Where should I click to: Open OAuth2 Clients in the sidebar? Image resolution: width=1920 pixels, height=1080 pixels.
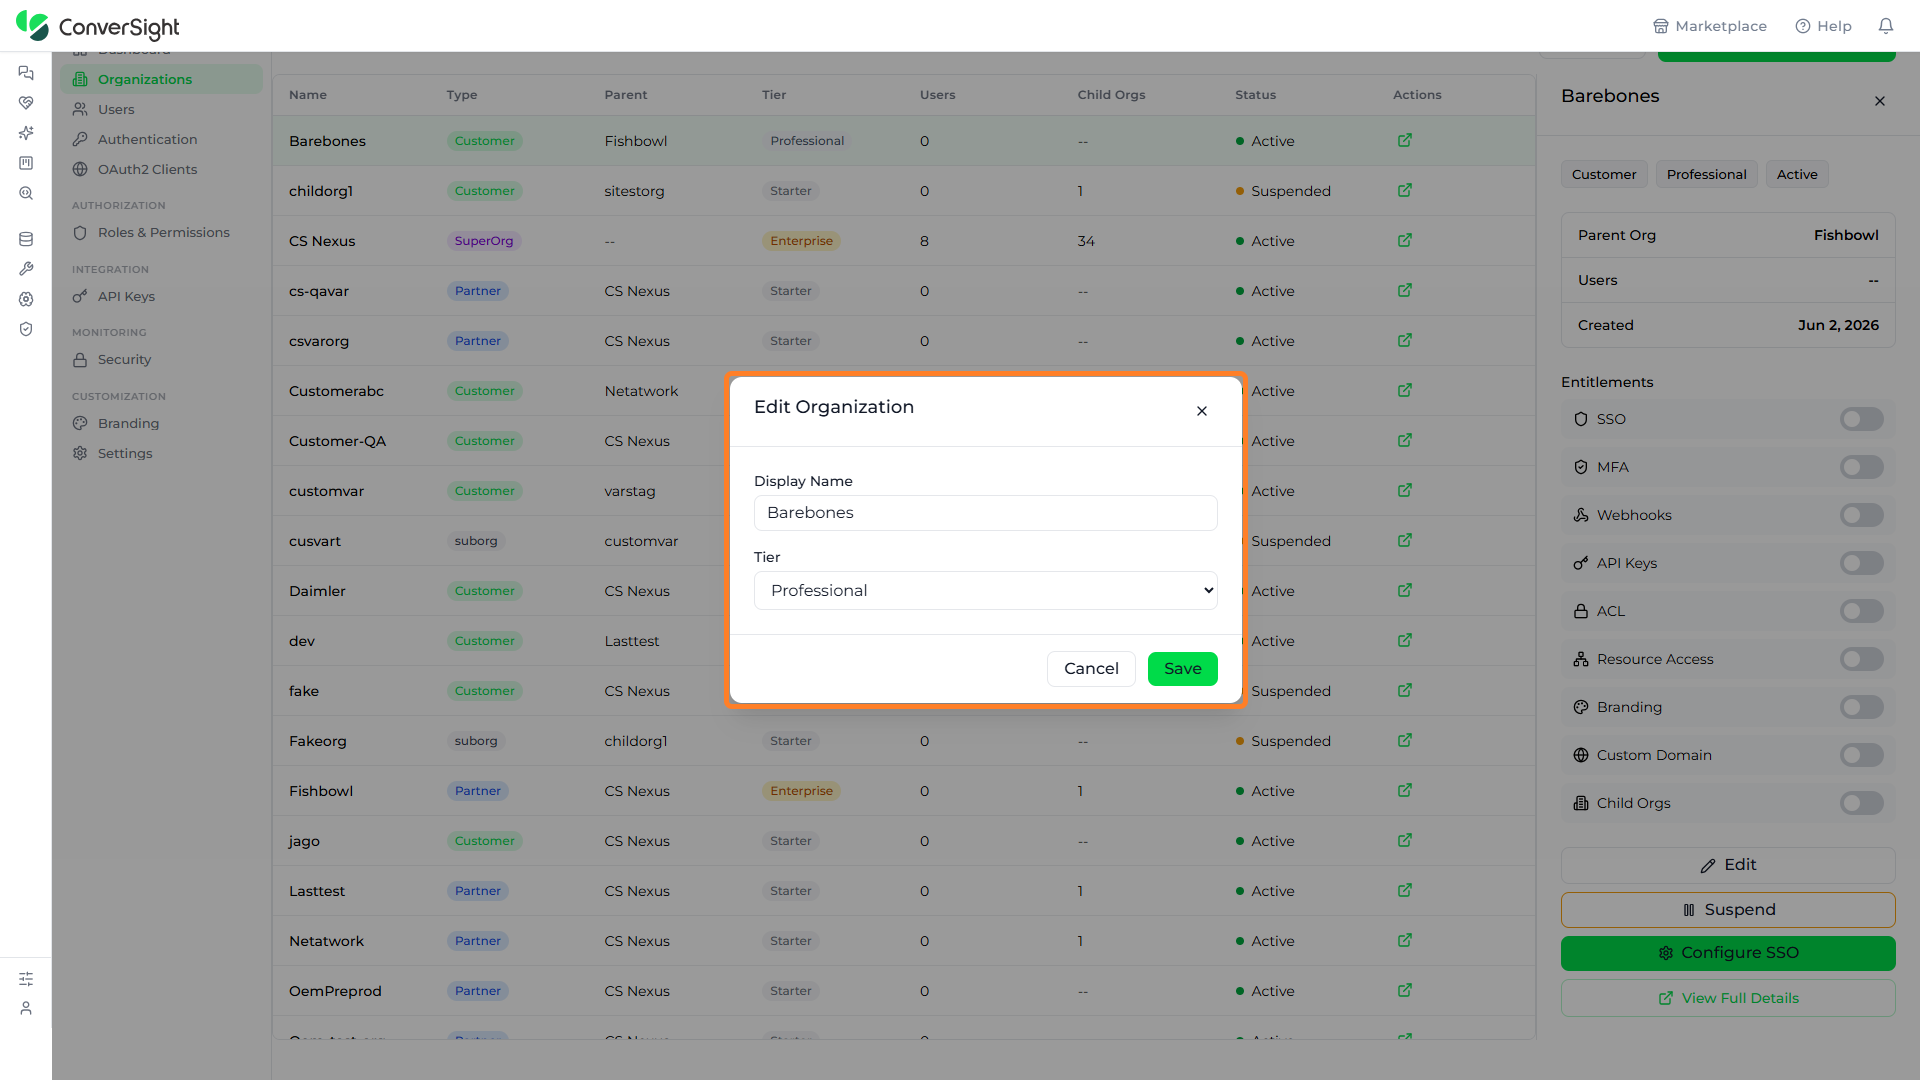click(x=161, y=169)
